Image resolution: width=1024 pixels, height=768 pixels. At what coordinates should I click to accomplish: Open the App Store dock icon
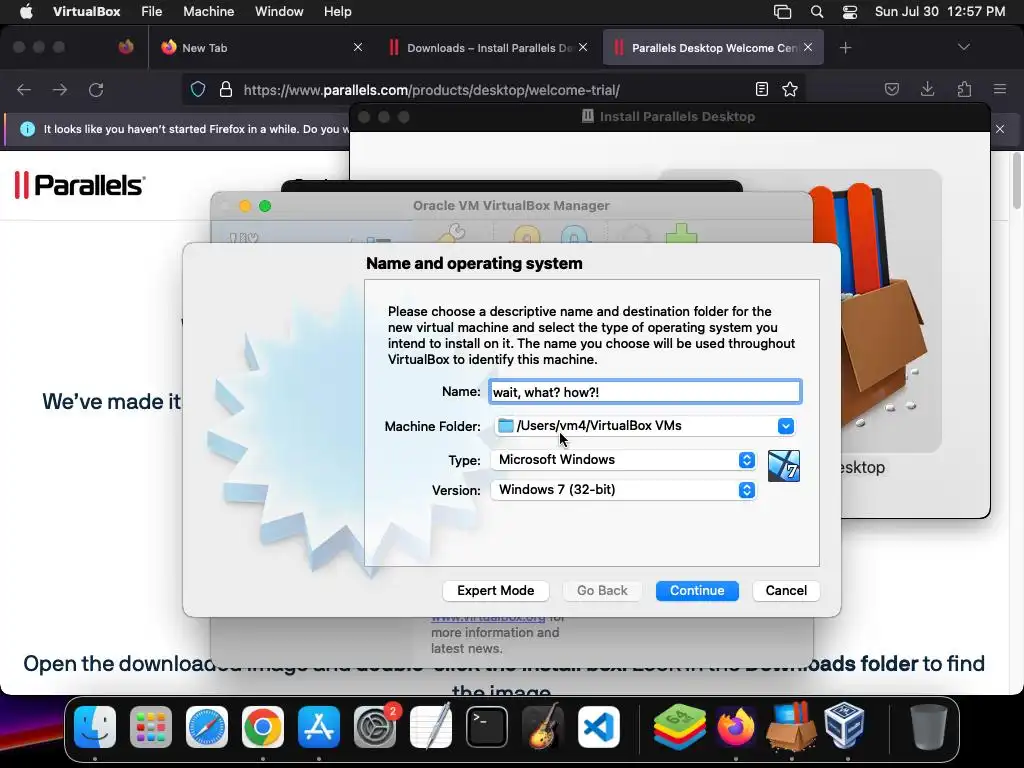pos(319,727)
